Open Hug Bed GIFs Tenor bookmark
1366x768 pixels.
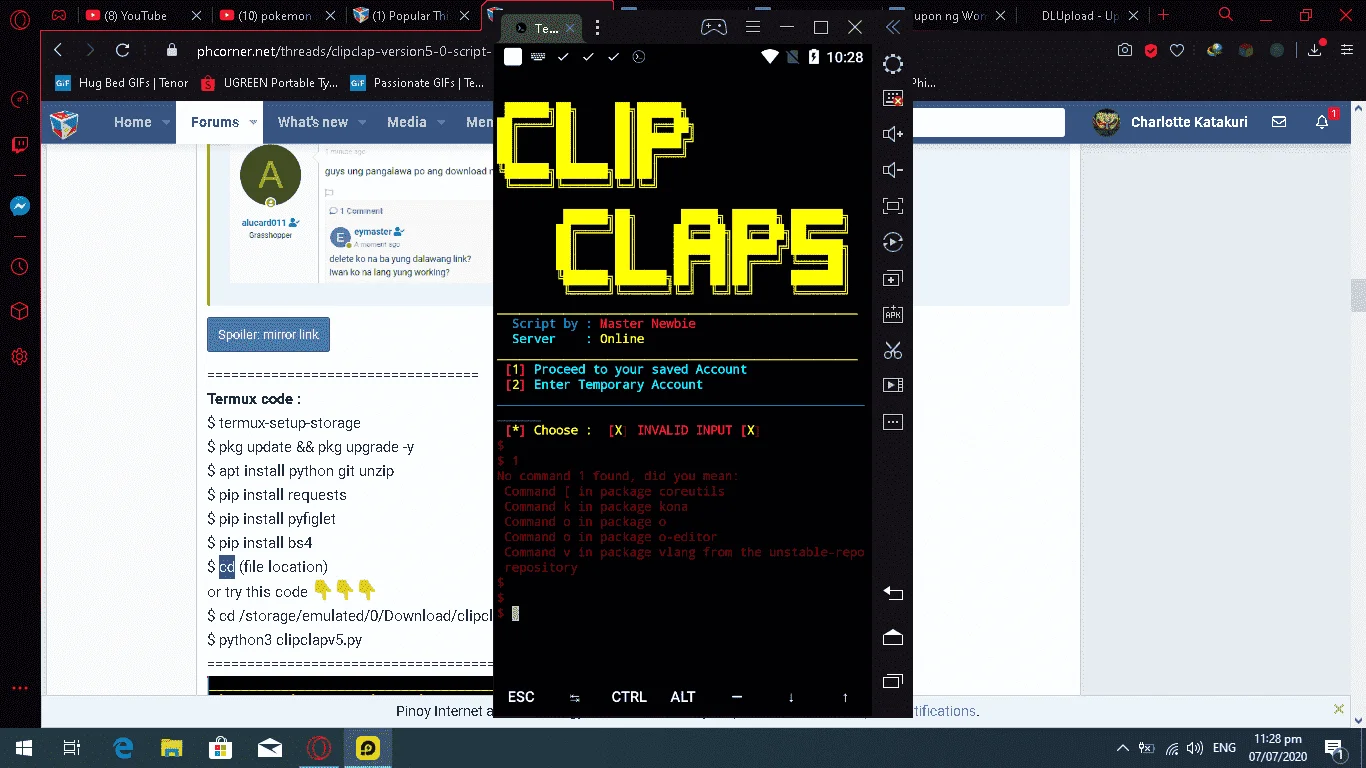[x=122, y=83]
